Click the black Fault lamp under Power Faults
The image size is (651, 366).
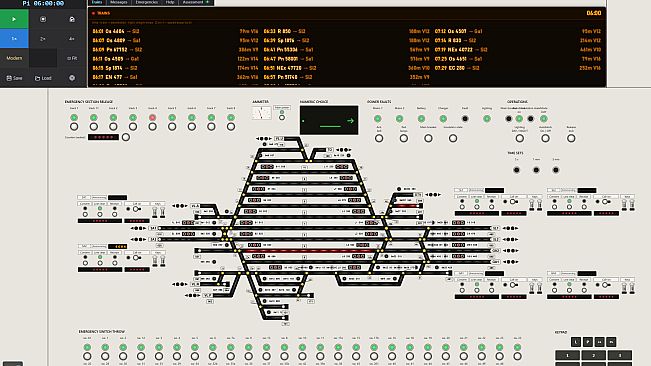click(465, 119)
